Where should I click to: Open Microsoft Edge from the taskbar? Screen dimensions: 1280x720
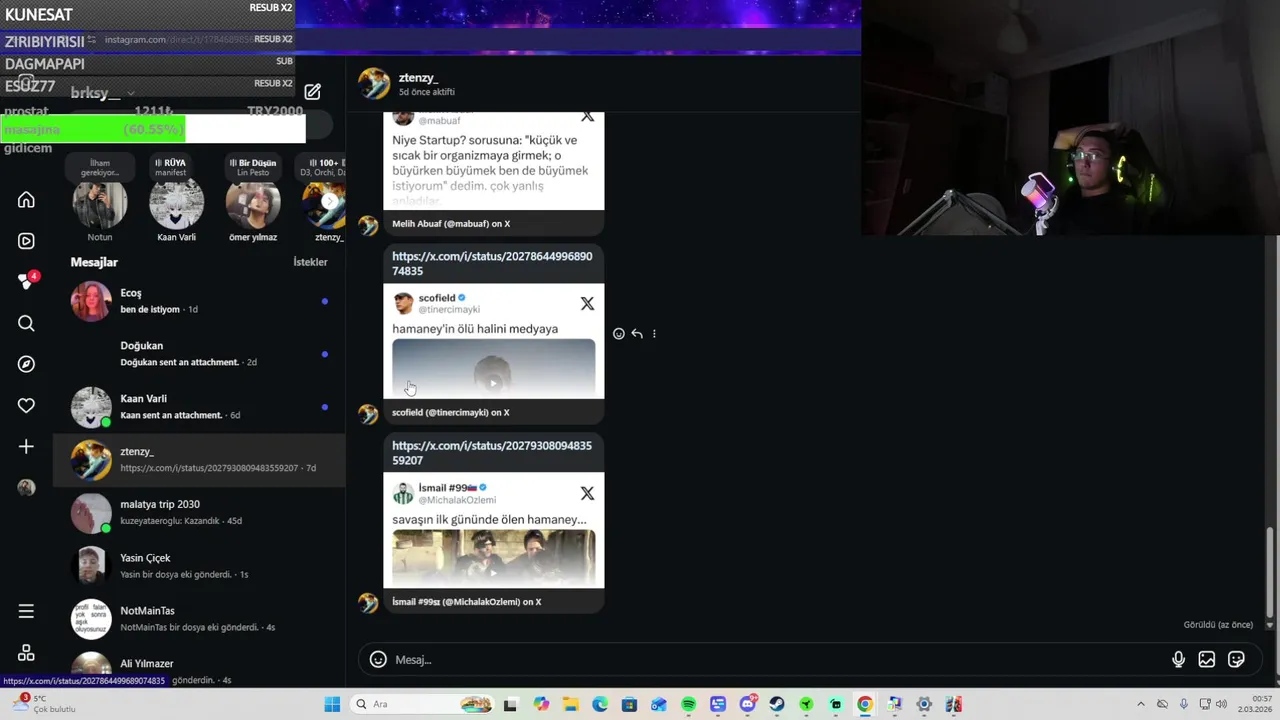(x=600, y=704)
